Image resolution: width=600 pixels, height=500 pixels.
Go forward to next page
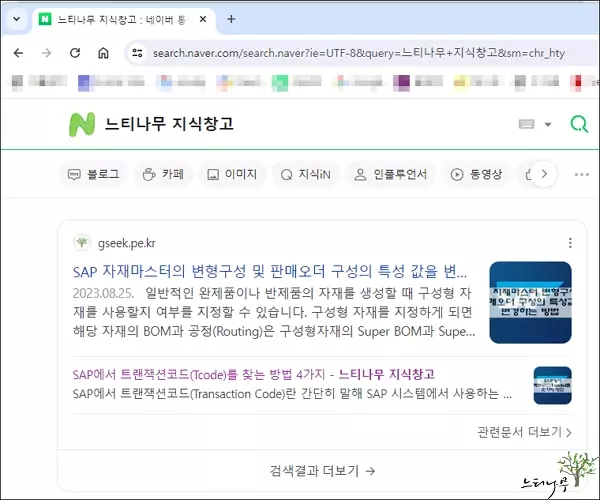[46, 53]
